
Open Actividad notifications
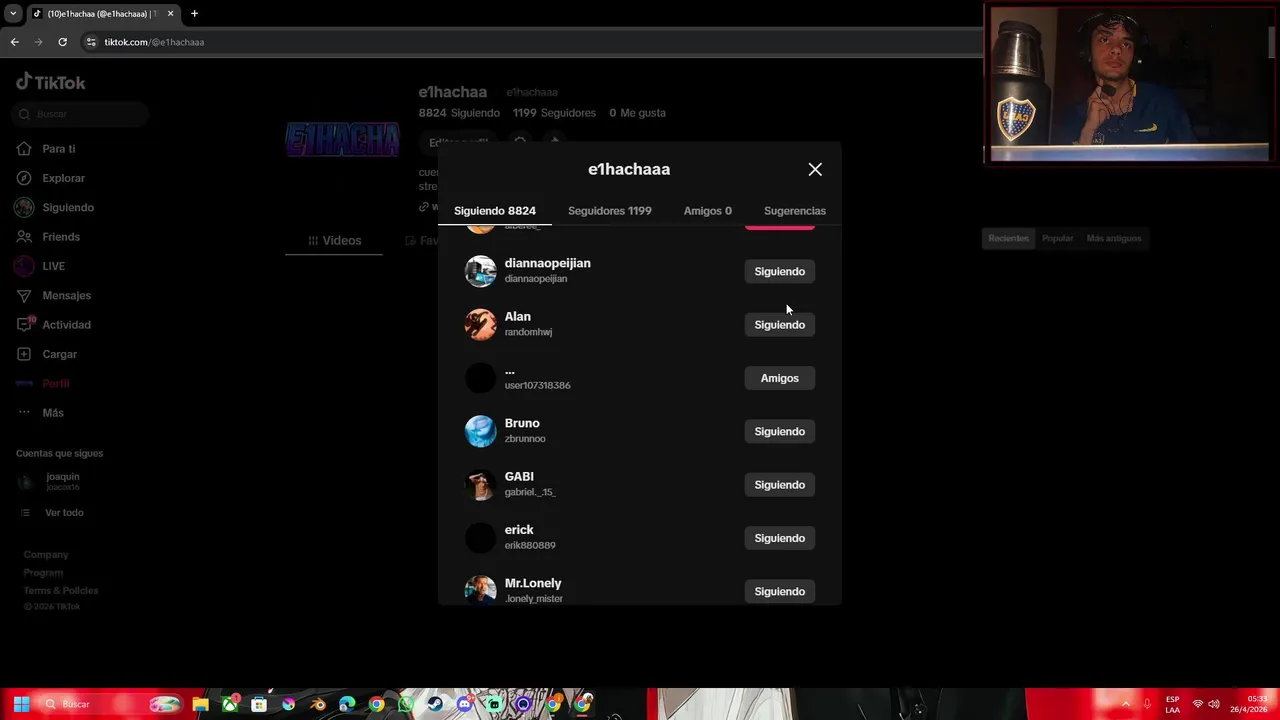coord(66,325)
